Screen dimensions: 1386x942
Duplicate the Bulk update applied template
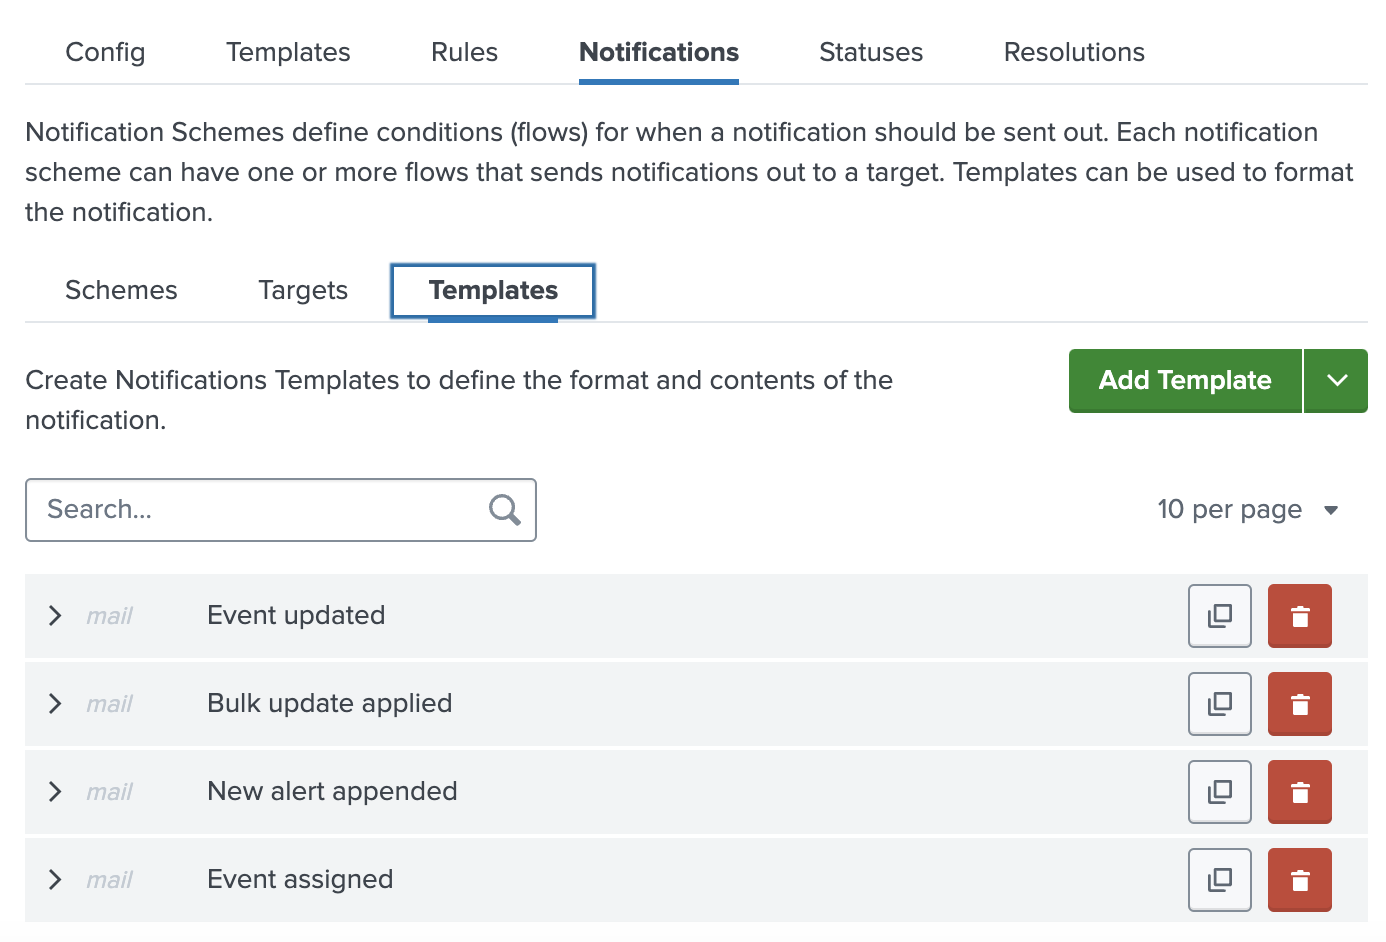(1219, 704)
